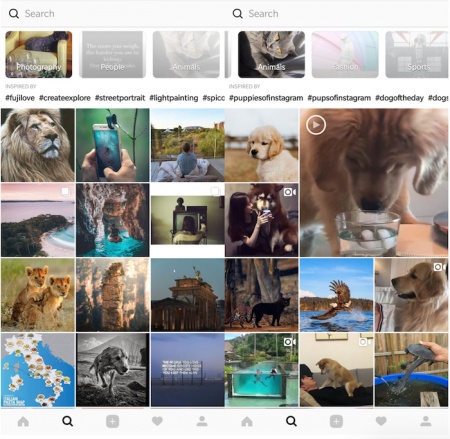The width and height of the screenshot is (450, 439).
Task: Select the Animals card in left screen
Action: [186, 54]
